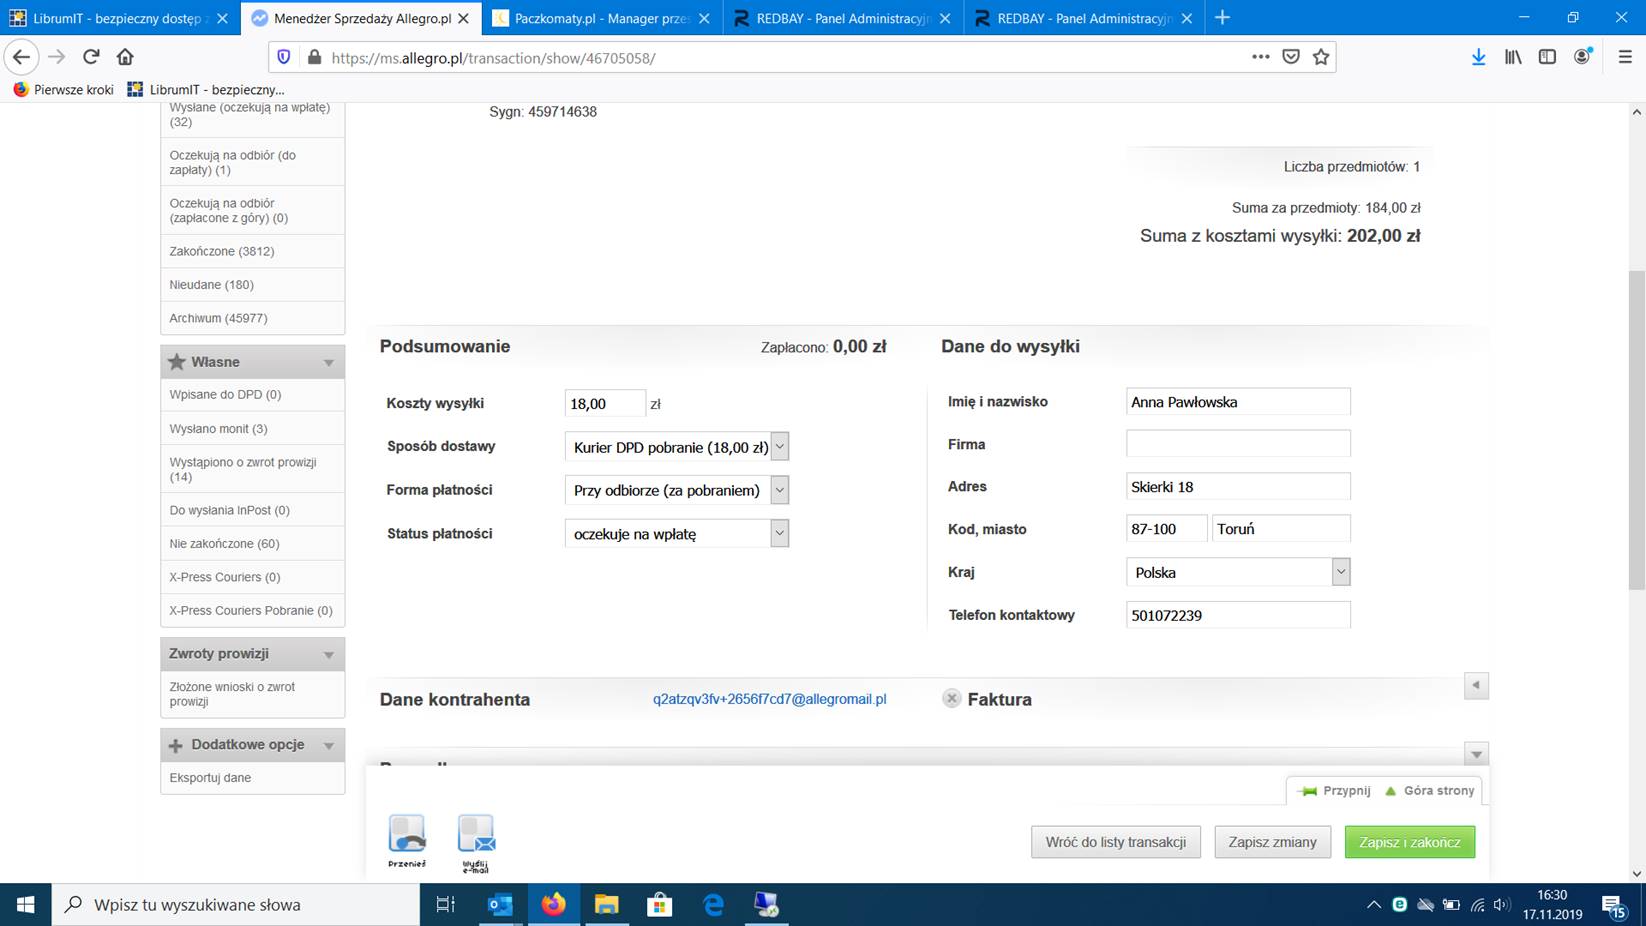1646x926 pixels.
Task: Expand the Kraj country dropdown
Action: (x=1340, y=572)
